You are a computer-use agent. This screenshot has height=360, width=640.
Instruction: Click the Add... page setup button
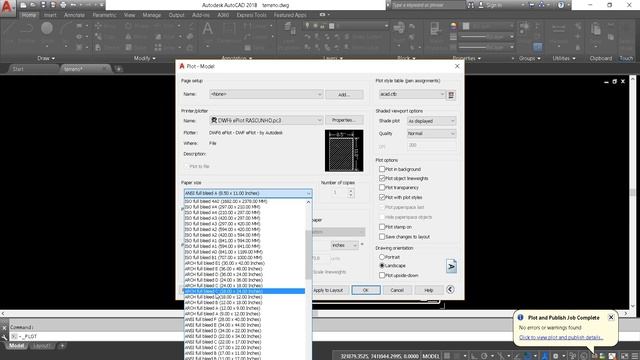(x=344, y=94)
